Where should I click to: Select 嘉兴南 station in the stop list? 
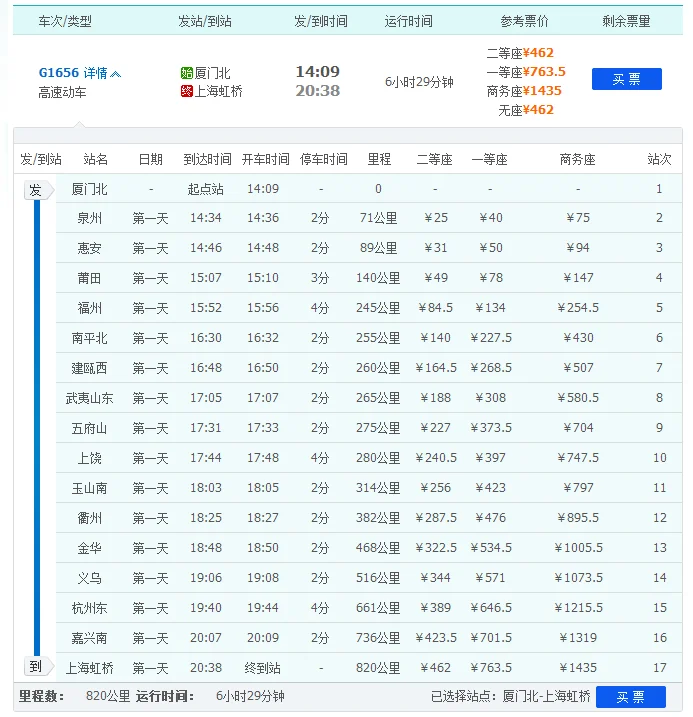(x=90, y=638)
